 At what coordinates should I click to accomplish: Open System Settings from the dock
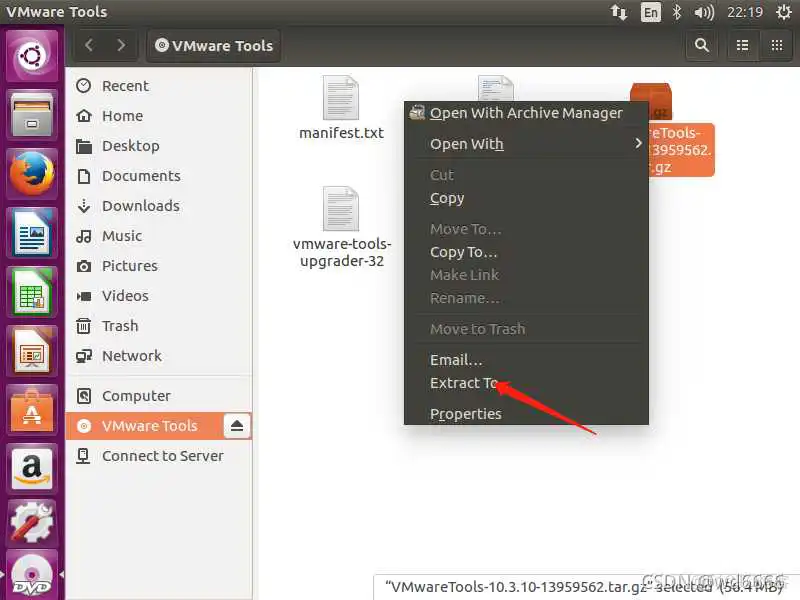[x=30, y=520]
